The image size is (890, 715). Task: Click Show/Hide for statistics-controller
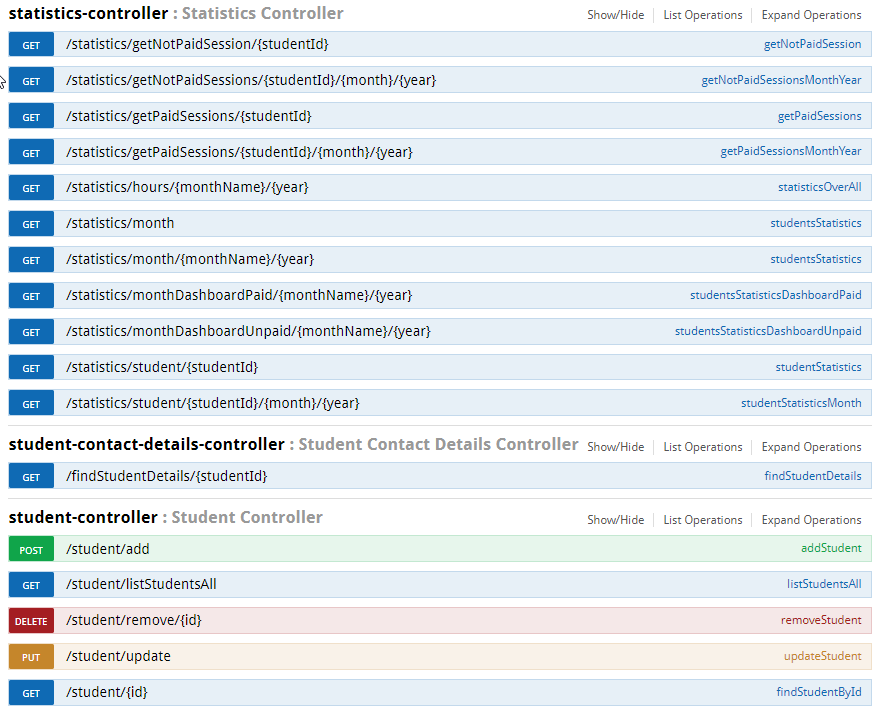pos(615,15)
